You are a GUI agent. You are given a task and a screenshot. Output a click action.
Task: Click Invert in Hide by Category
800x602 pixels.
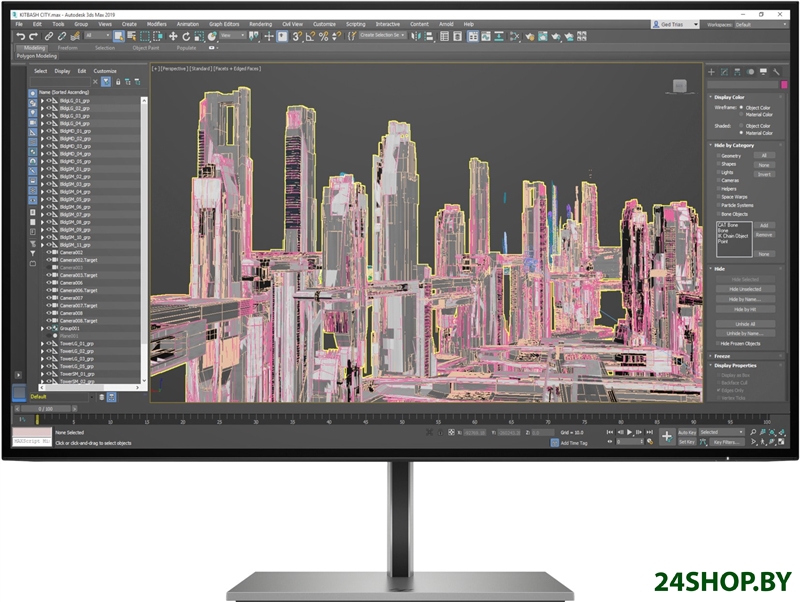tap(764, 174)
